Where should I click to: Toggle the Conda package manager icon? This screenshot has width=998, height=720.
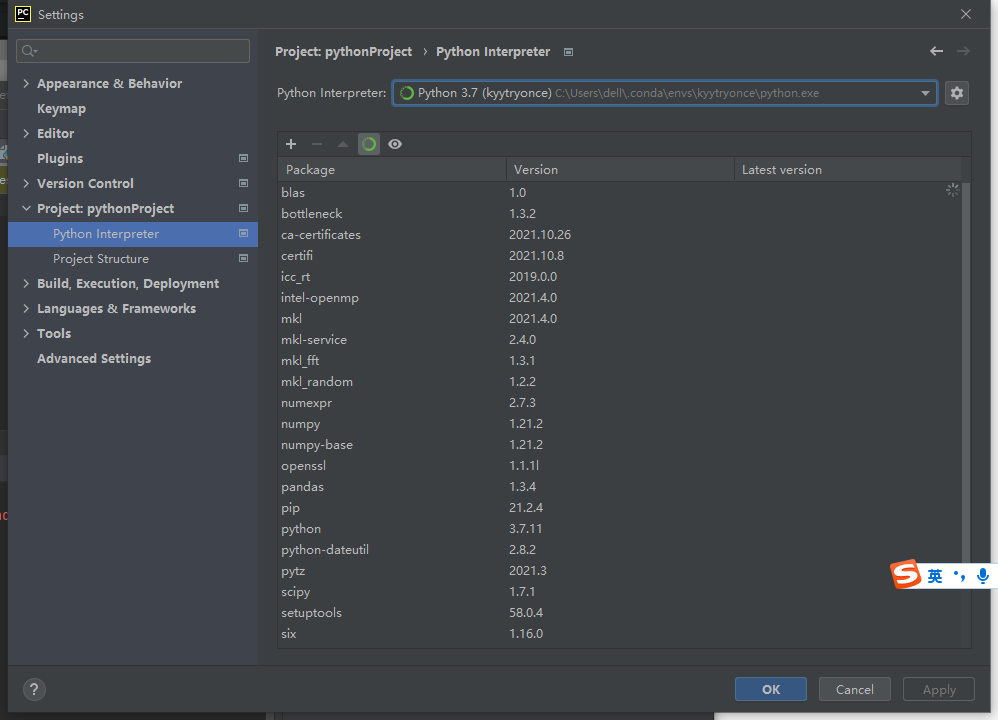(x=368, y=144)
